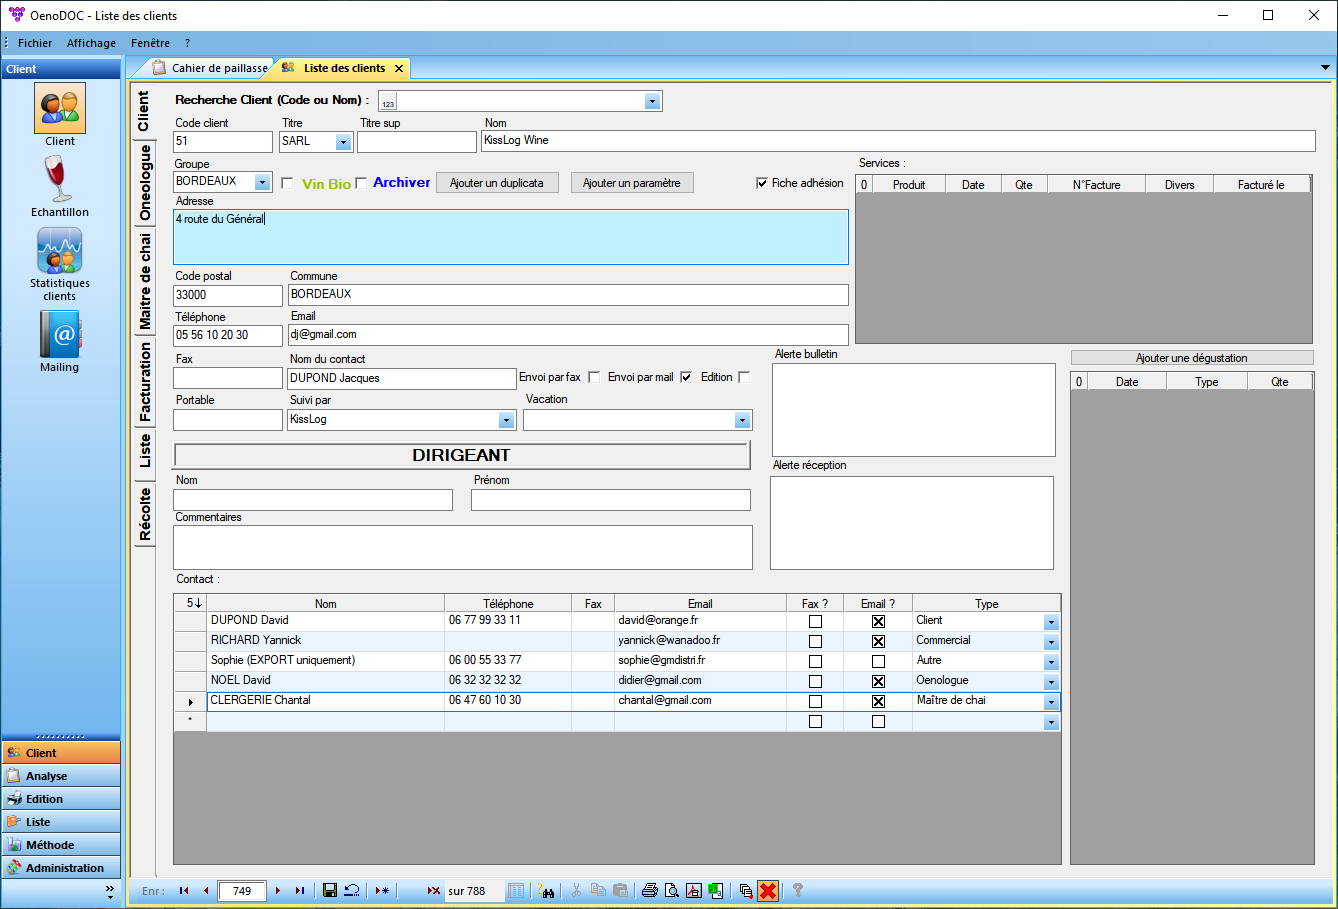
Task: Open the Groupe dropdown showing BORDEAUX
Action: click(263, 182)
